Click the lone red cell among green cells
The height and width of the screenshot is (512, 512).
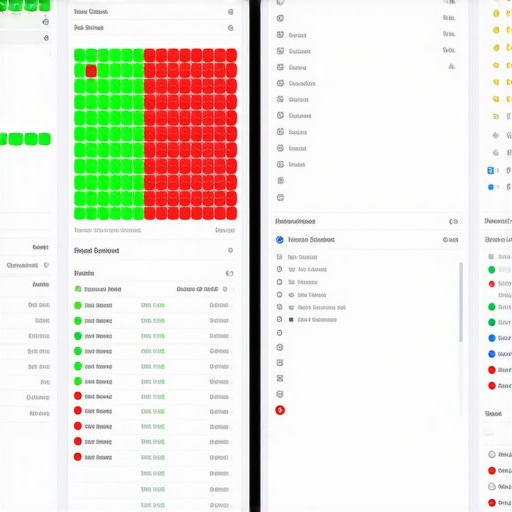point(91,71)
